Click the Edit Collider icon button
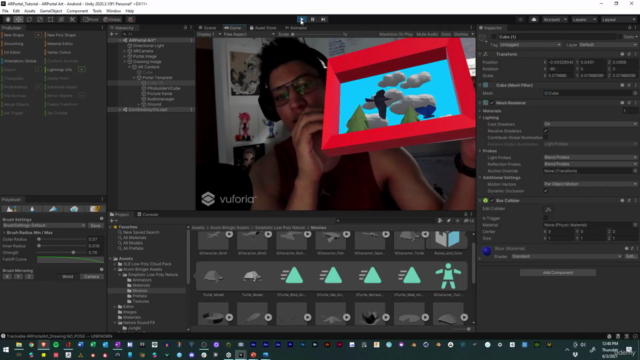The width and height of the screenshot is (640, 360). point(548,209)
